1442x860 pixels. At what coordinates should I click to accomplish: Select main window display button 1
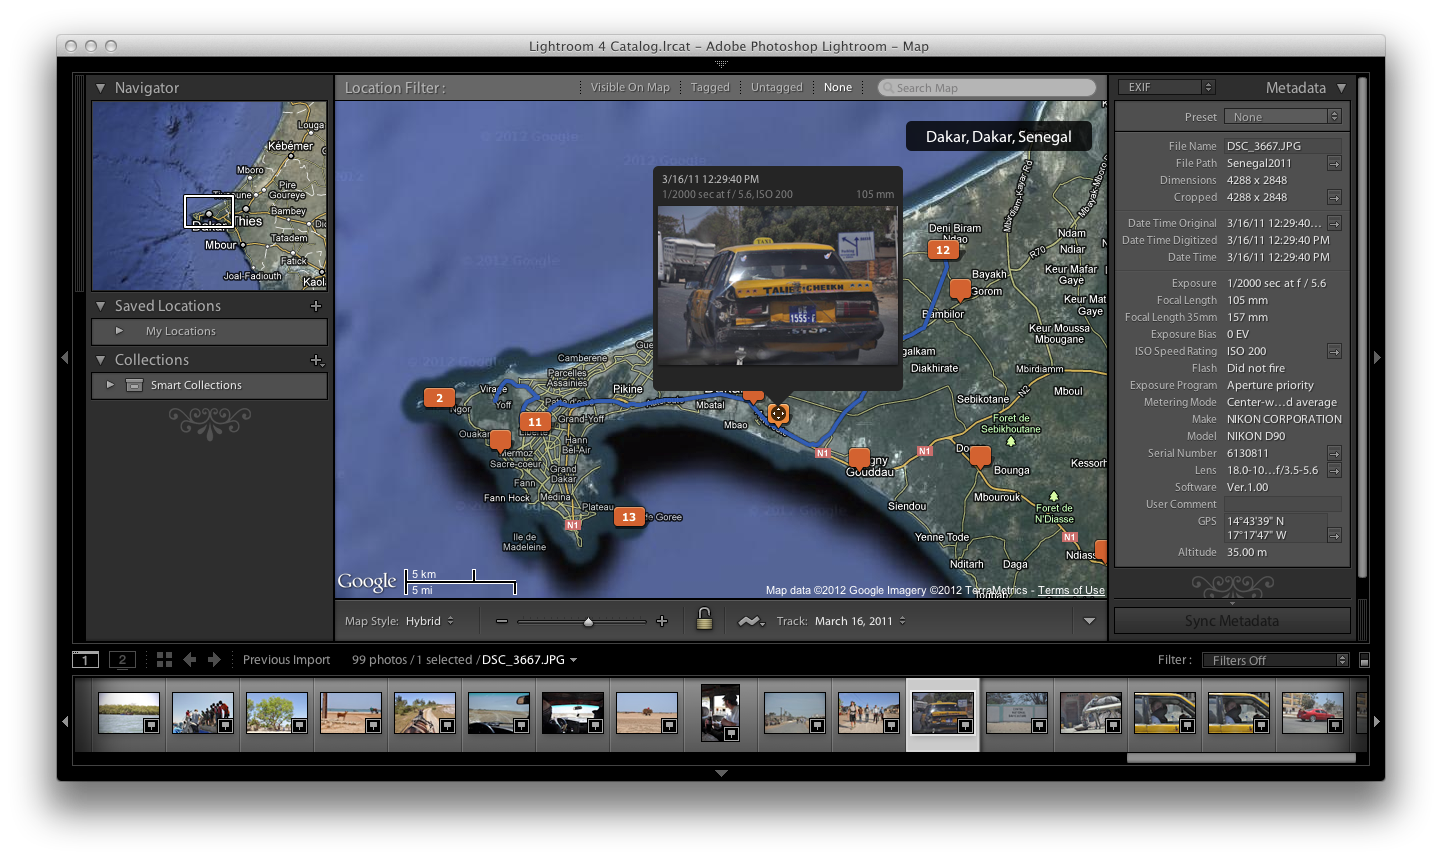pyautogui.click(x=85, y=659)
